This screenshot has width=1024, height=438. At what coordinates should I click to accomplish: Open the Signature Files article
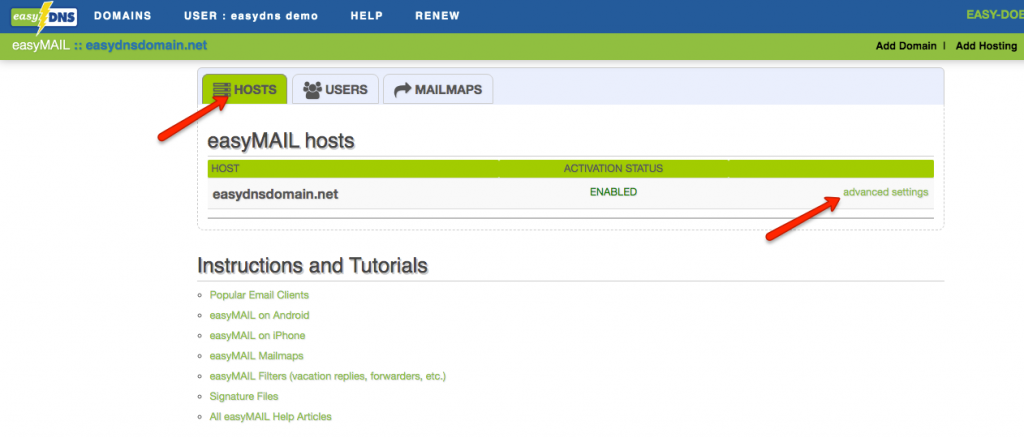(x=244, y=396)
